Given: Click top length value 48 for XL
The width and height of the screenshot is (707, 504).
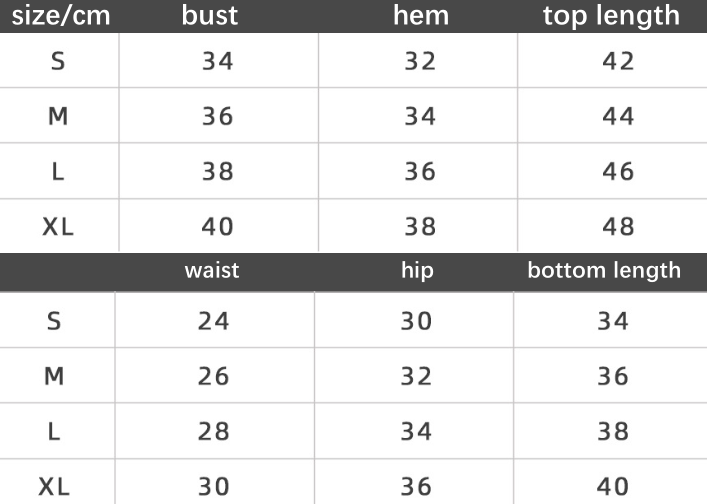Looking at the screenshot, I should point(619,226).
